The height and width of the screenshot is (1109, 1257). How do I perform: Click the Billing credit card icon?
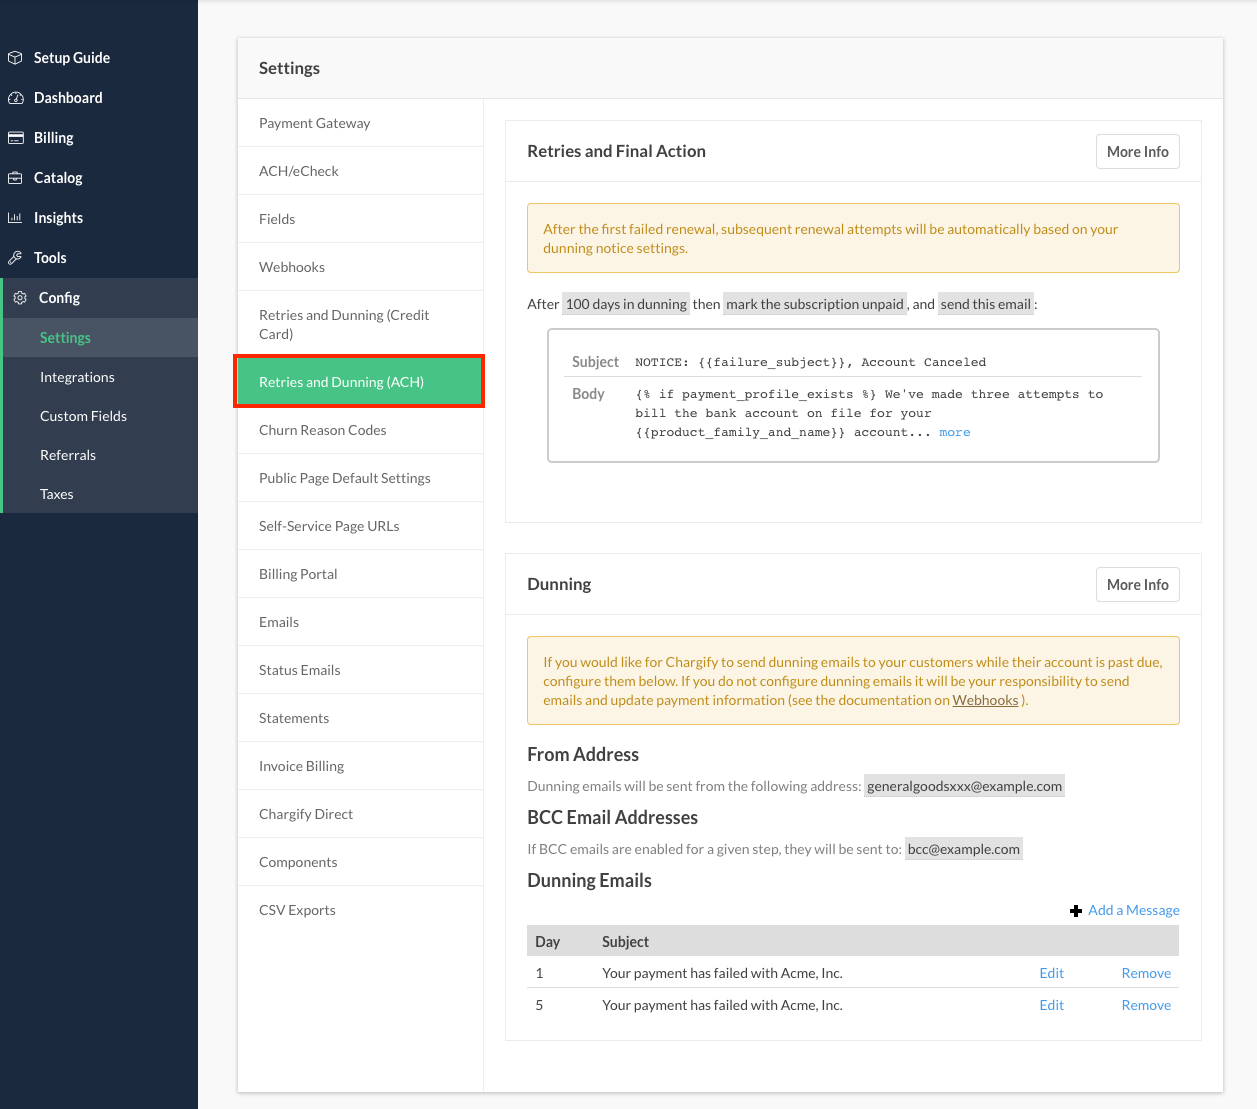point(15,138)
